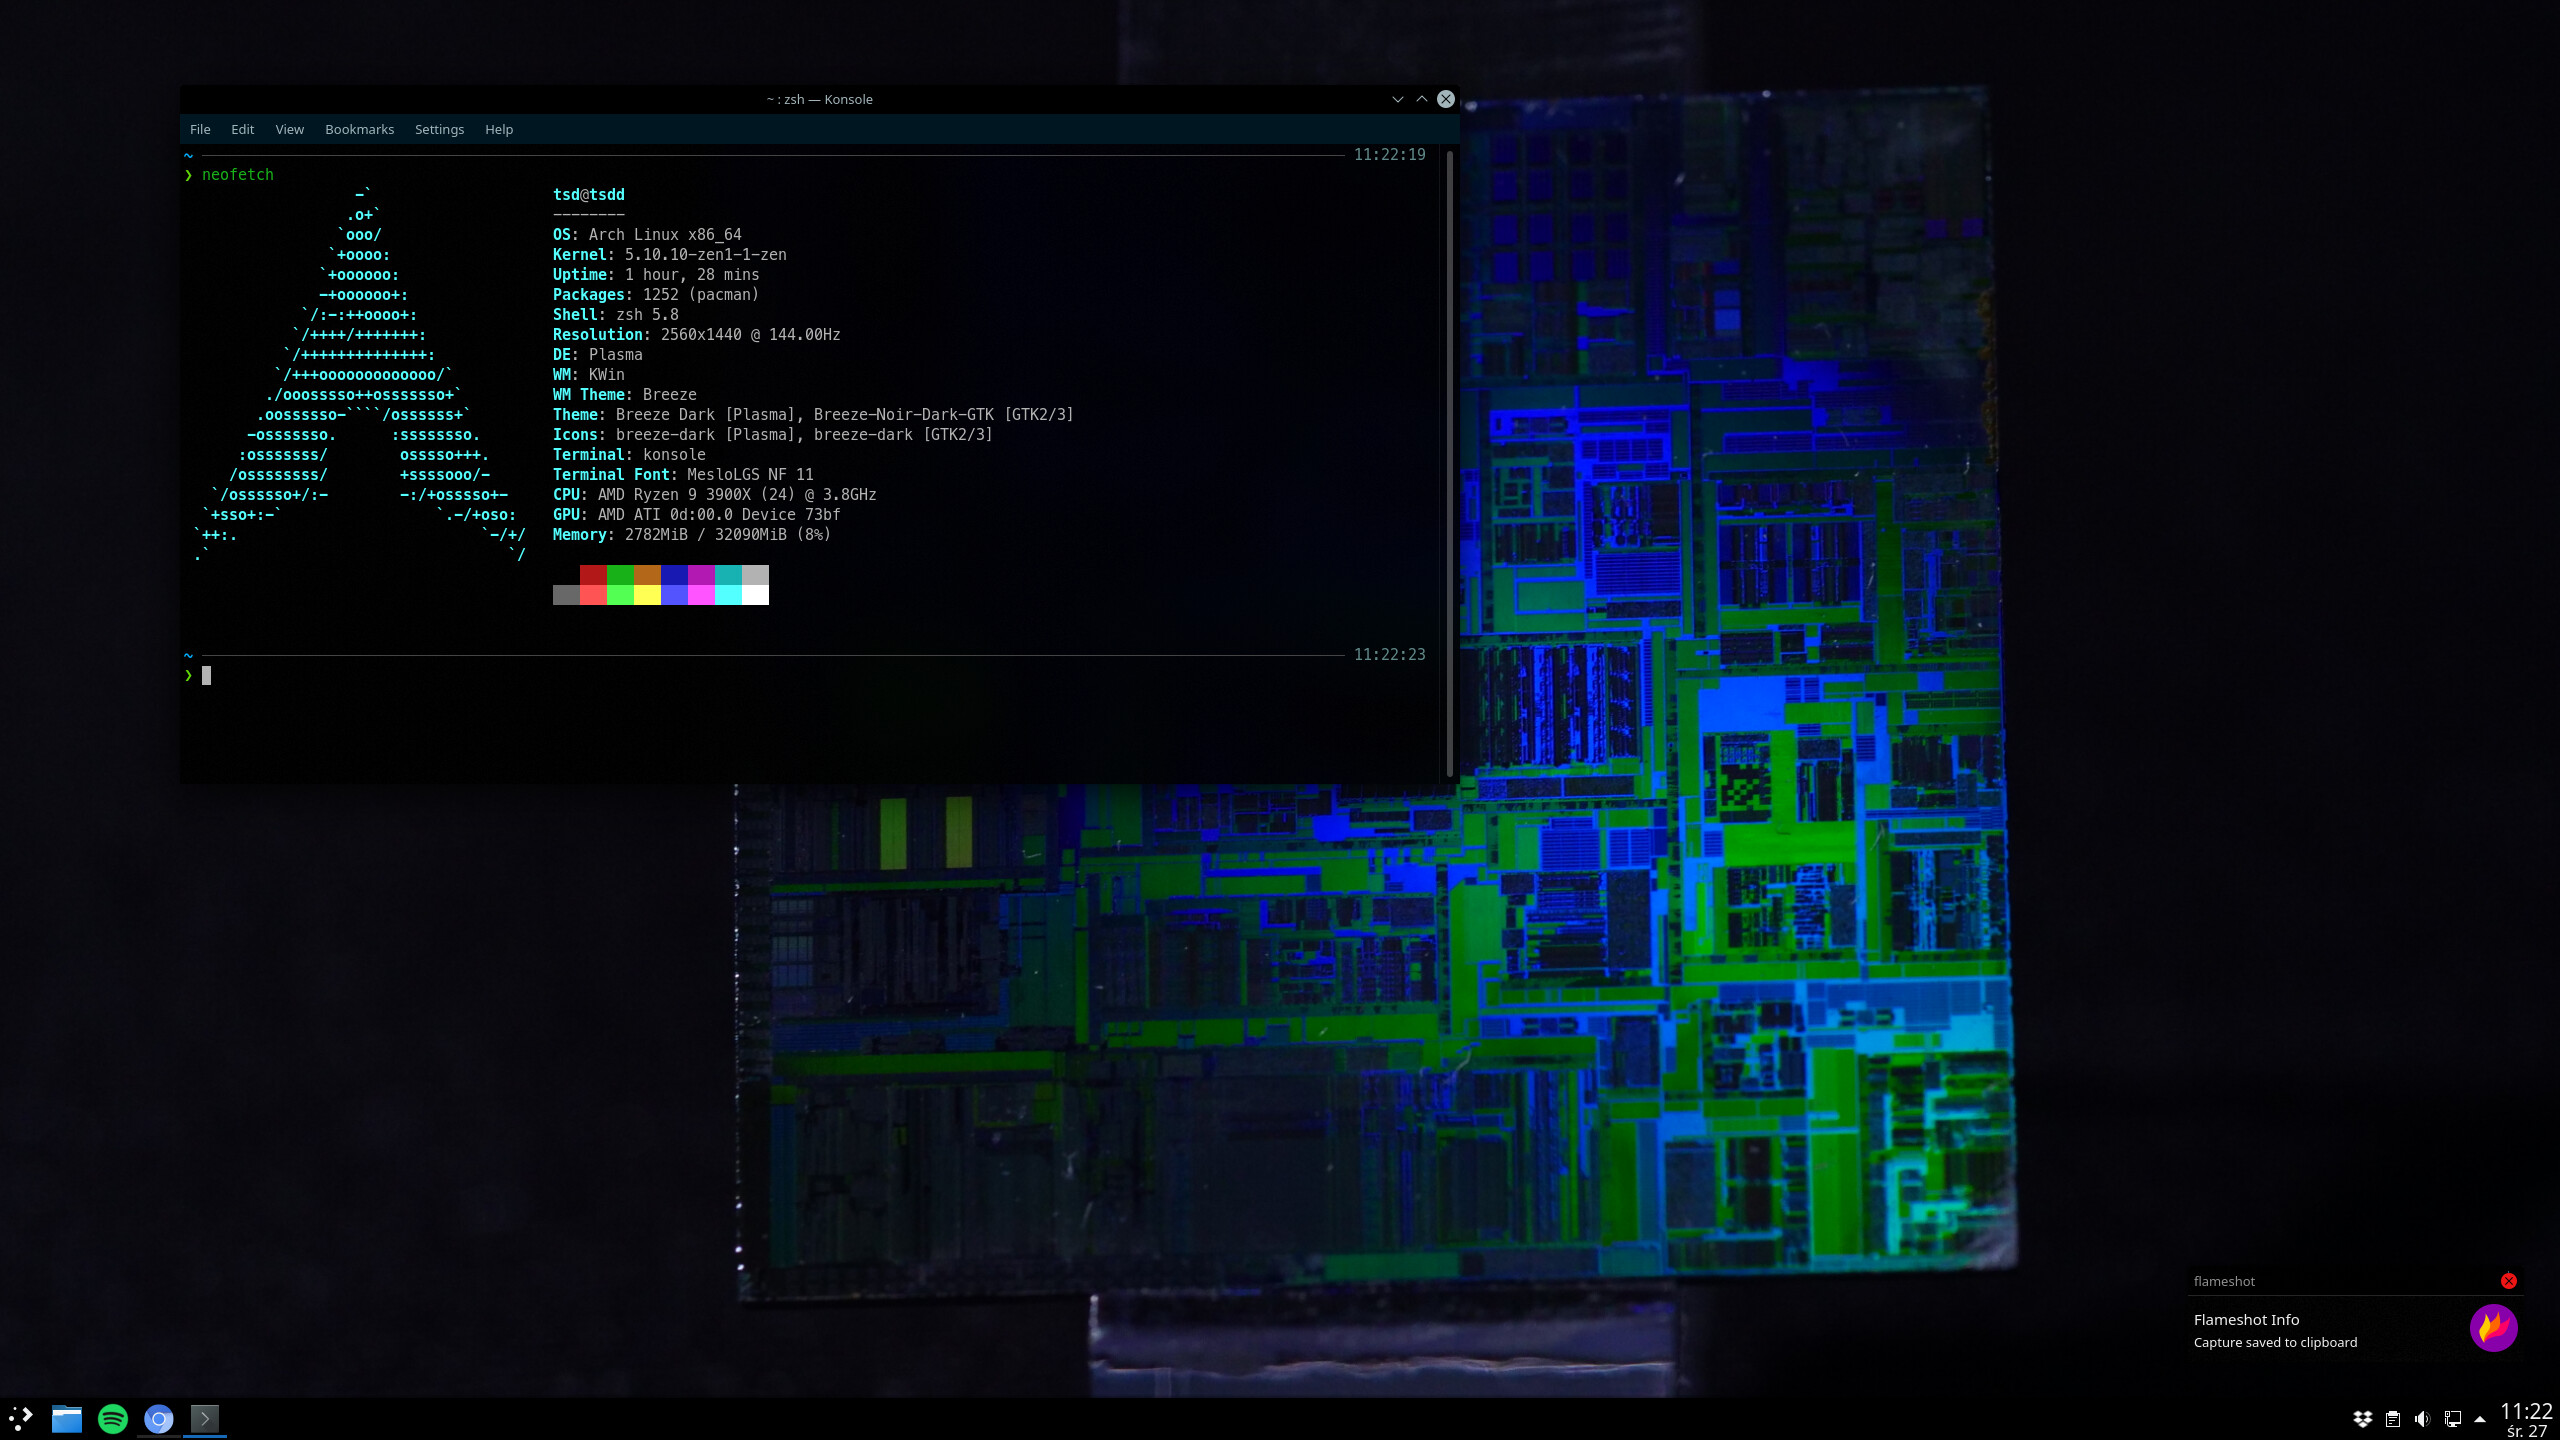The height and width of the screenshot is (1440, 2560).
Task: Click the 'neofetch' command text
Action: [238, 174]
